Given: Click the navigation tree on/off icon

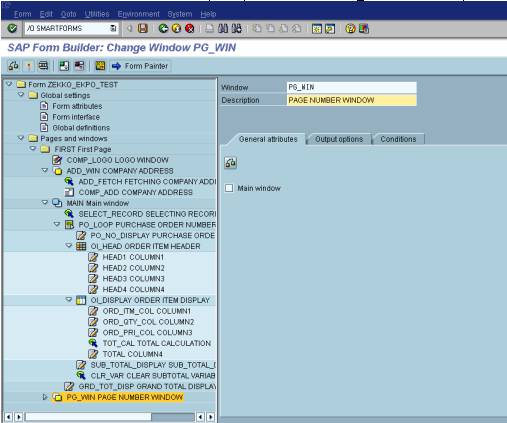Looking at the screenshot, I should pos(64,66).
